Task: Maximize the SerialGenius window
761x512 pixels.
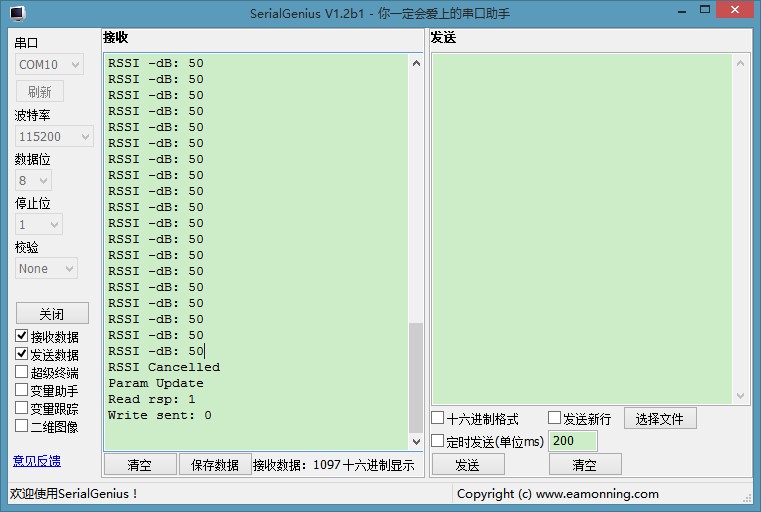Action: click(705, 10)
